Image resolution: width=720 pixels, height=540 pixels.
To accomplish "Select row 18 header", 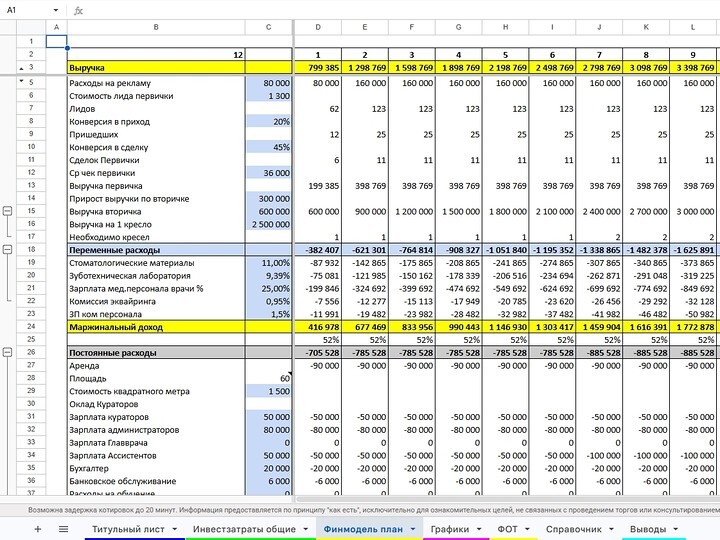I will coord(31,249).
